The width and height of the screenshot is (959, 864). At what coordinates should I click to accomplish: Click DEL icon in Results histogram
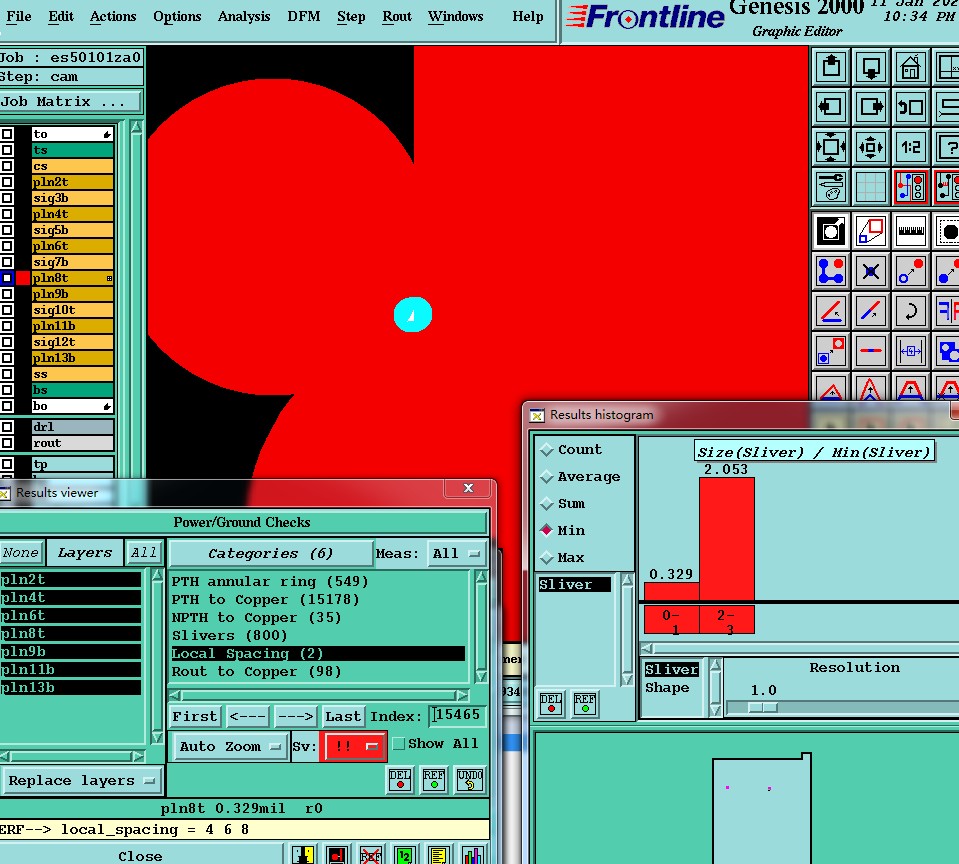pos(550,703)
